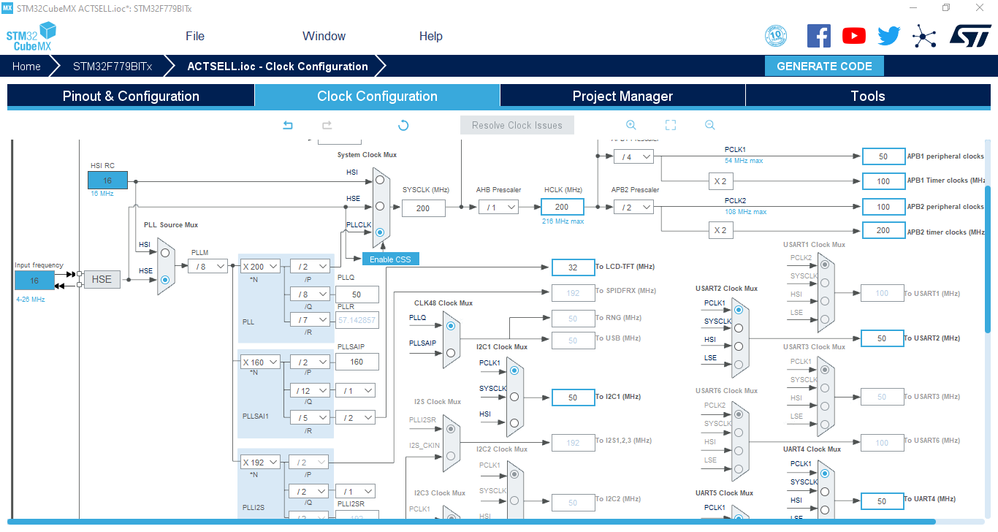Go to STM32F779BITx breadcrumb
The width and height of the screenshot is (998, 532).
(x=112, y=66)
